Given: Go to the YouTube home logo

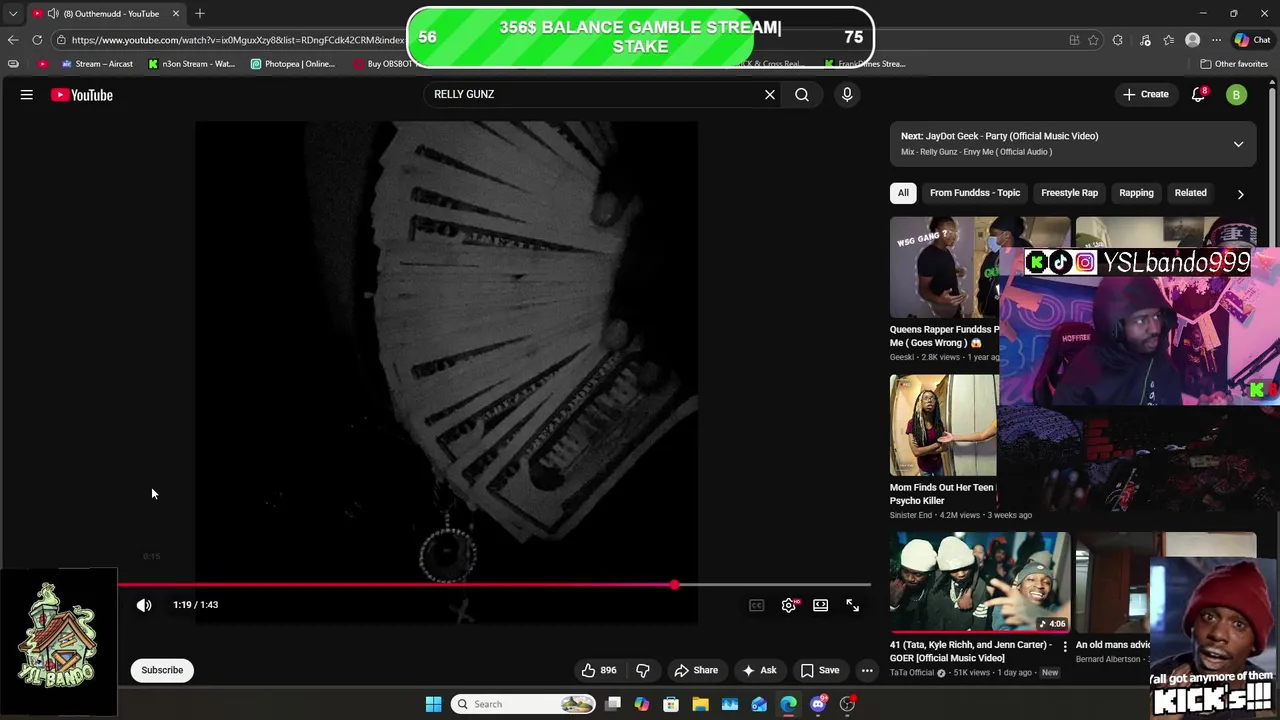Looking at the screenshot, I should point(82,95).
